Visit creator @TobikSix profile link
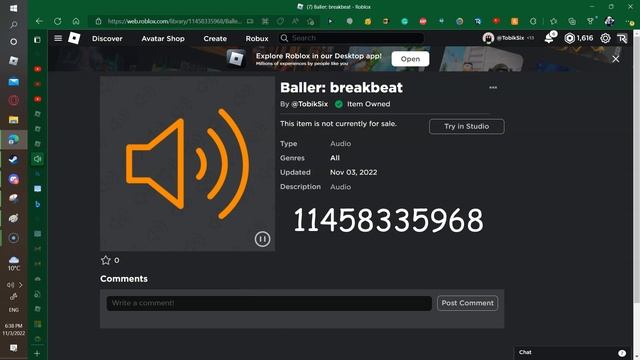The image size is (640, 360). click(309, 104)
